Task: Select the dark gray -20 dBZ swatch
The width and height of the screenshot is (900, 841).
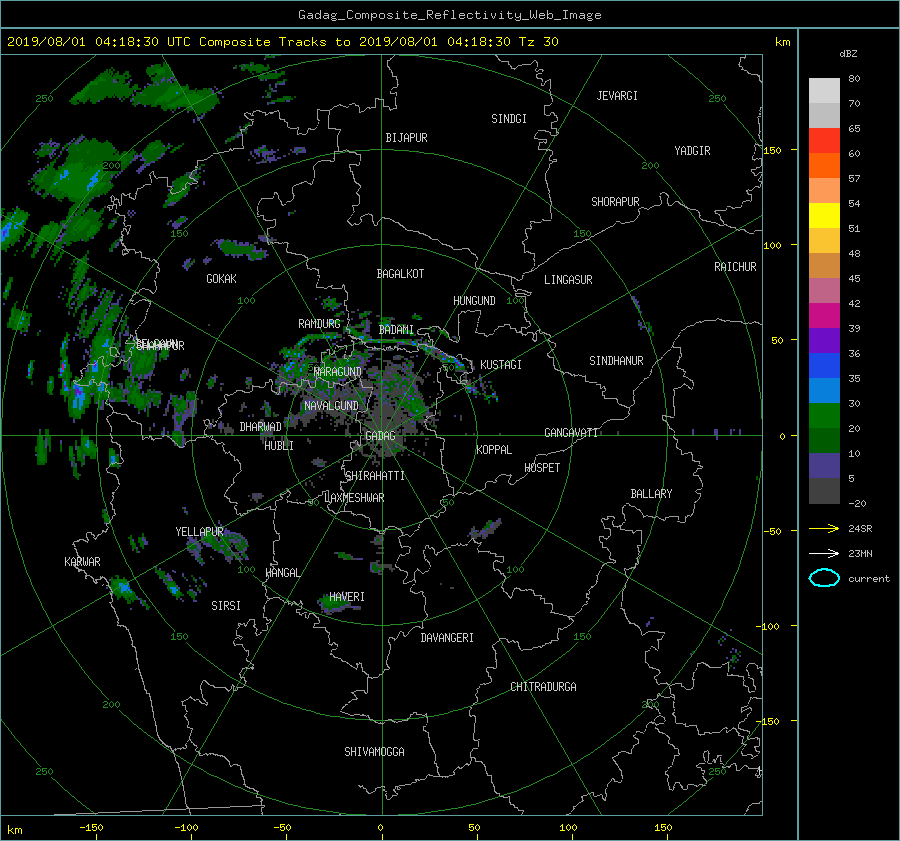Action: 824,490
